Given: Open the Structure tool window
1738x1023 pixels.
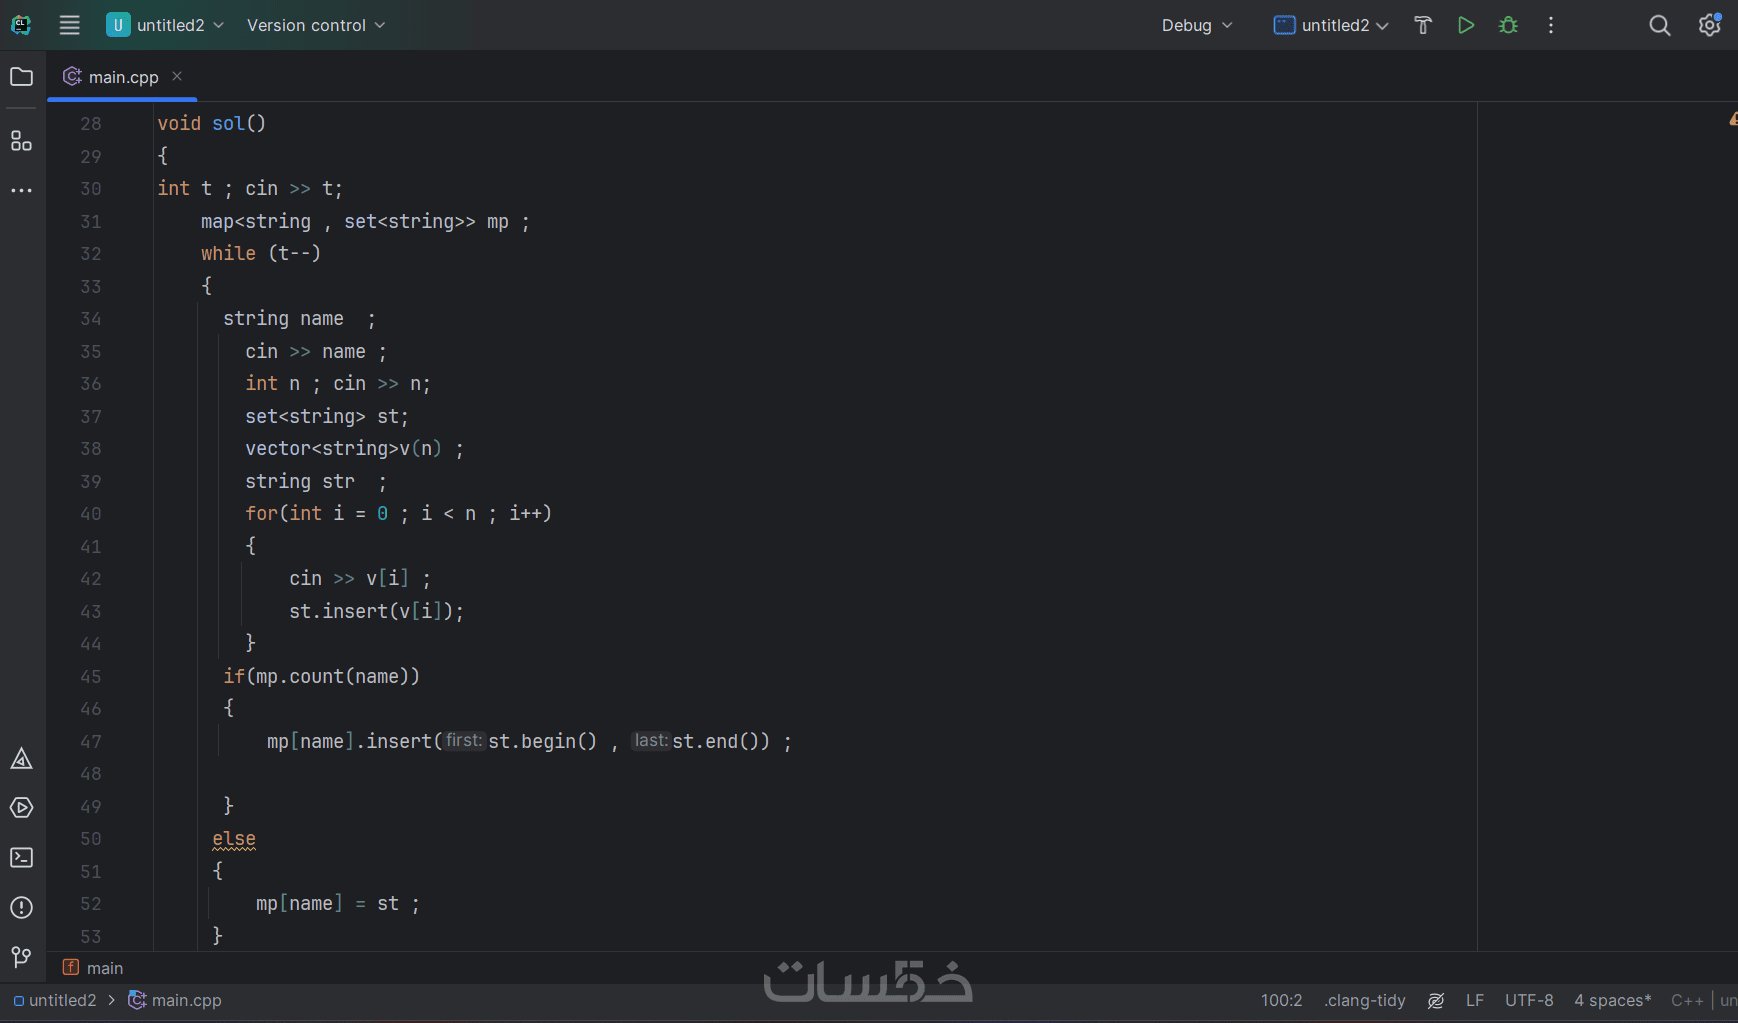Looking at the screenshot, I should coord(21,141).
